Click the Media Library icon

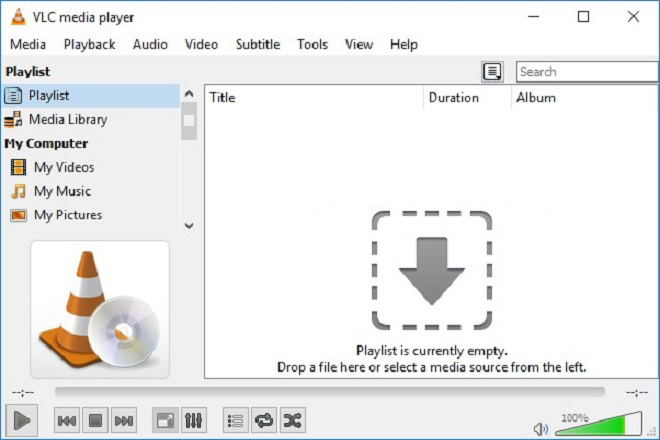(x=13, y=120)
